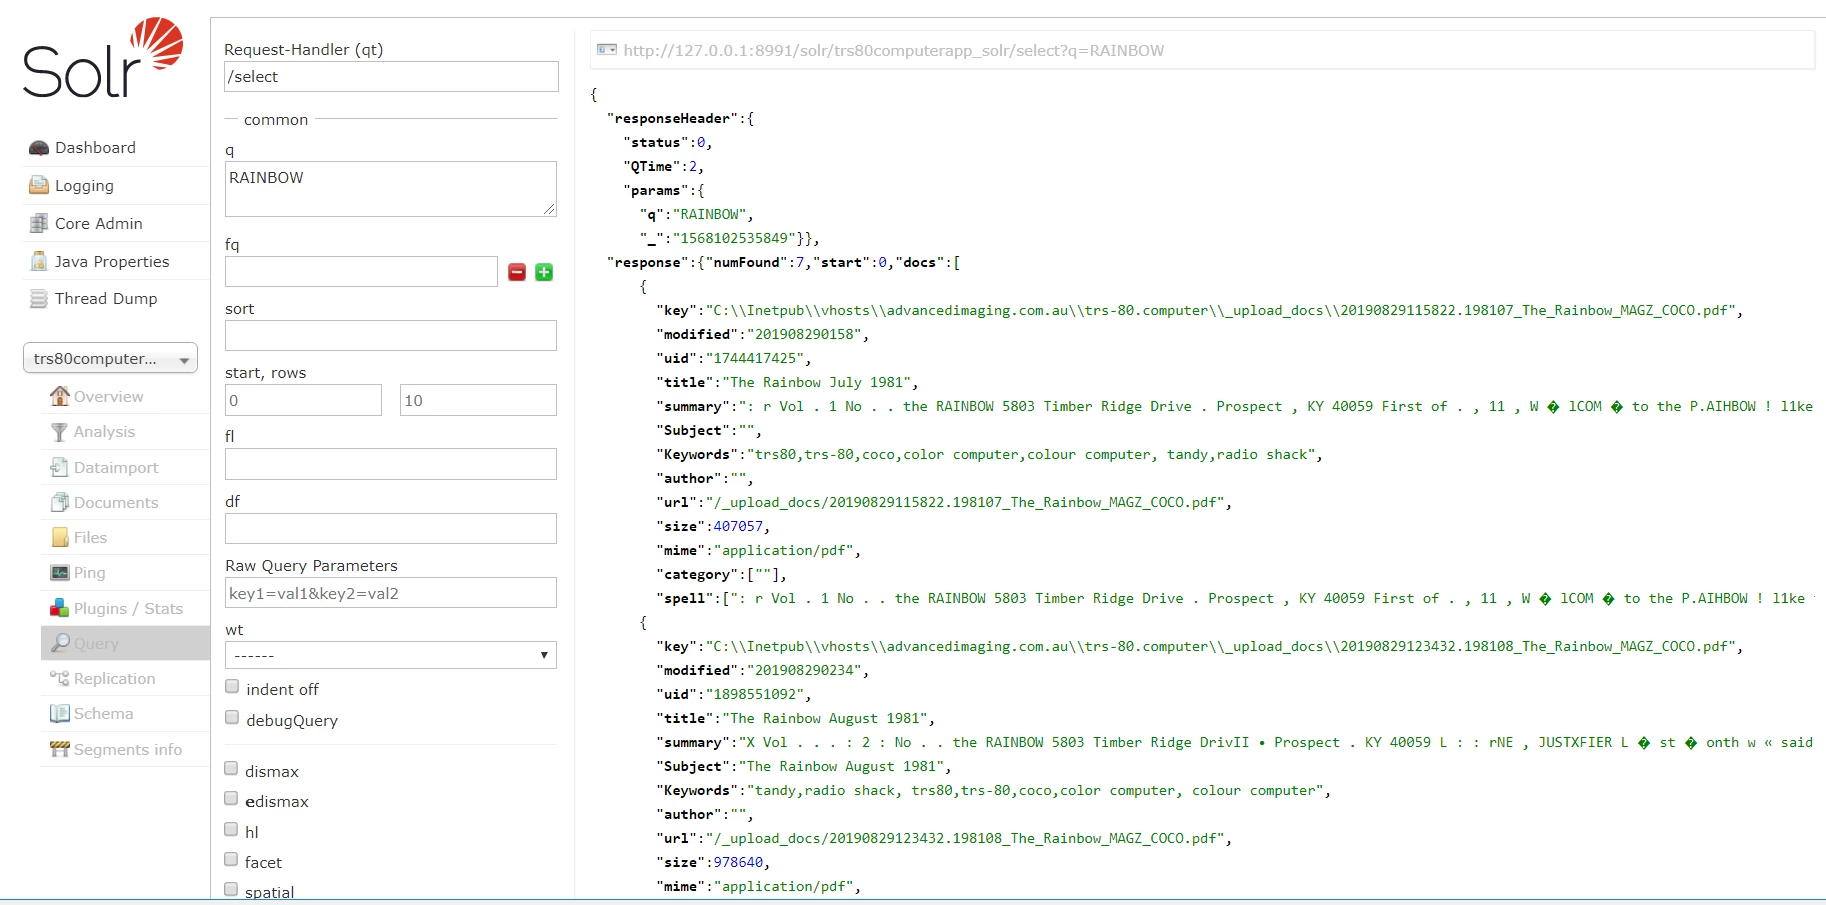
Task: Open the Analysis link
Action: click(x=104, y=432)
